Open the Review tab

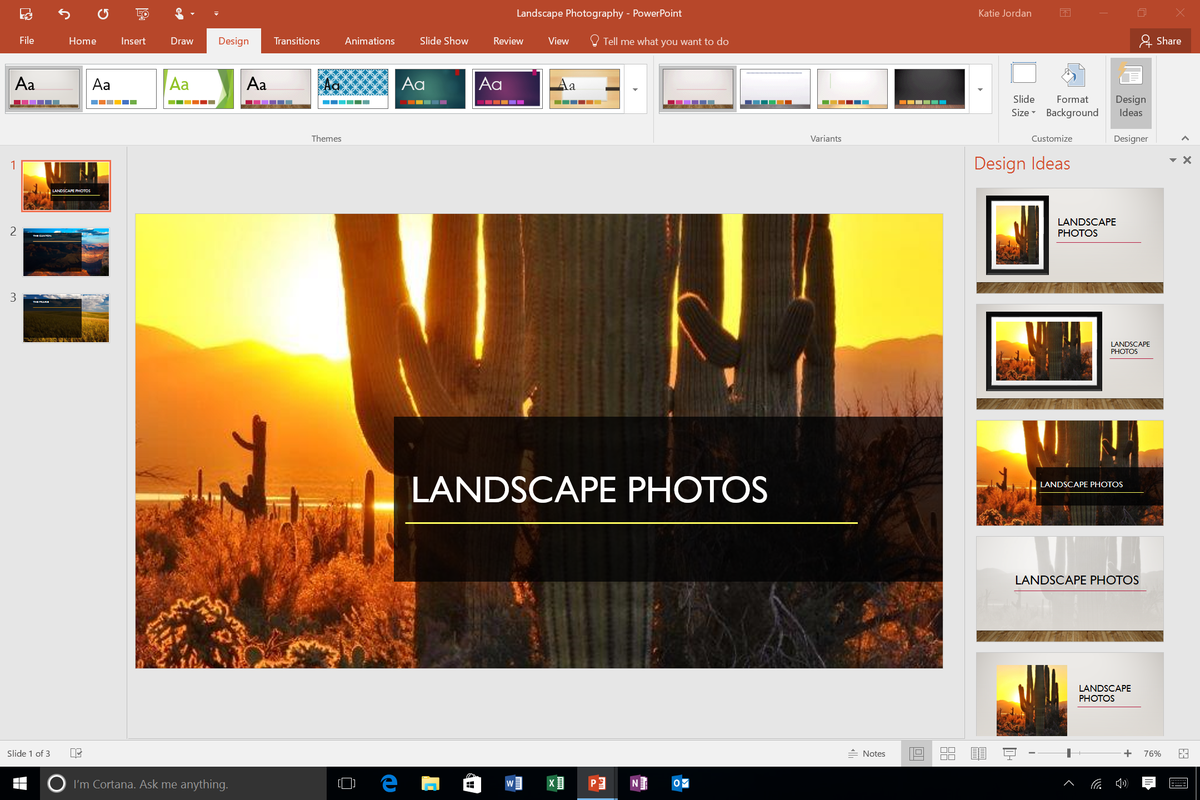[x=507, y=41]
